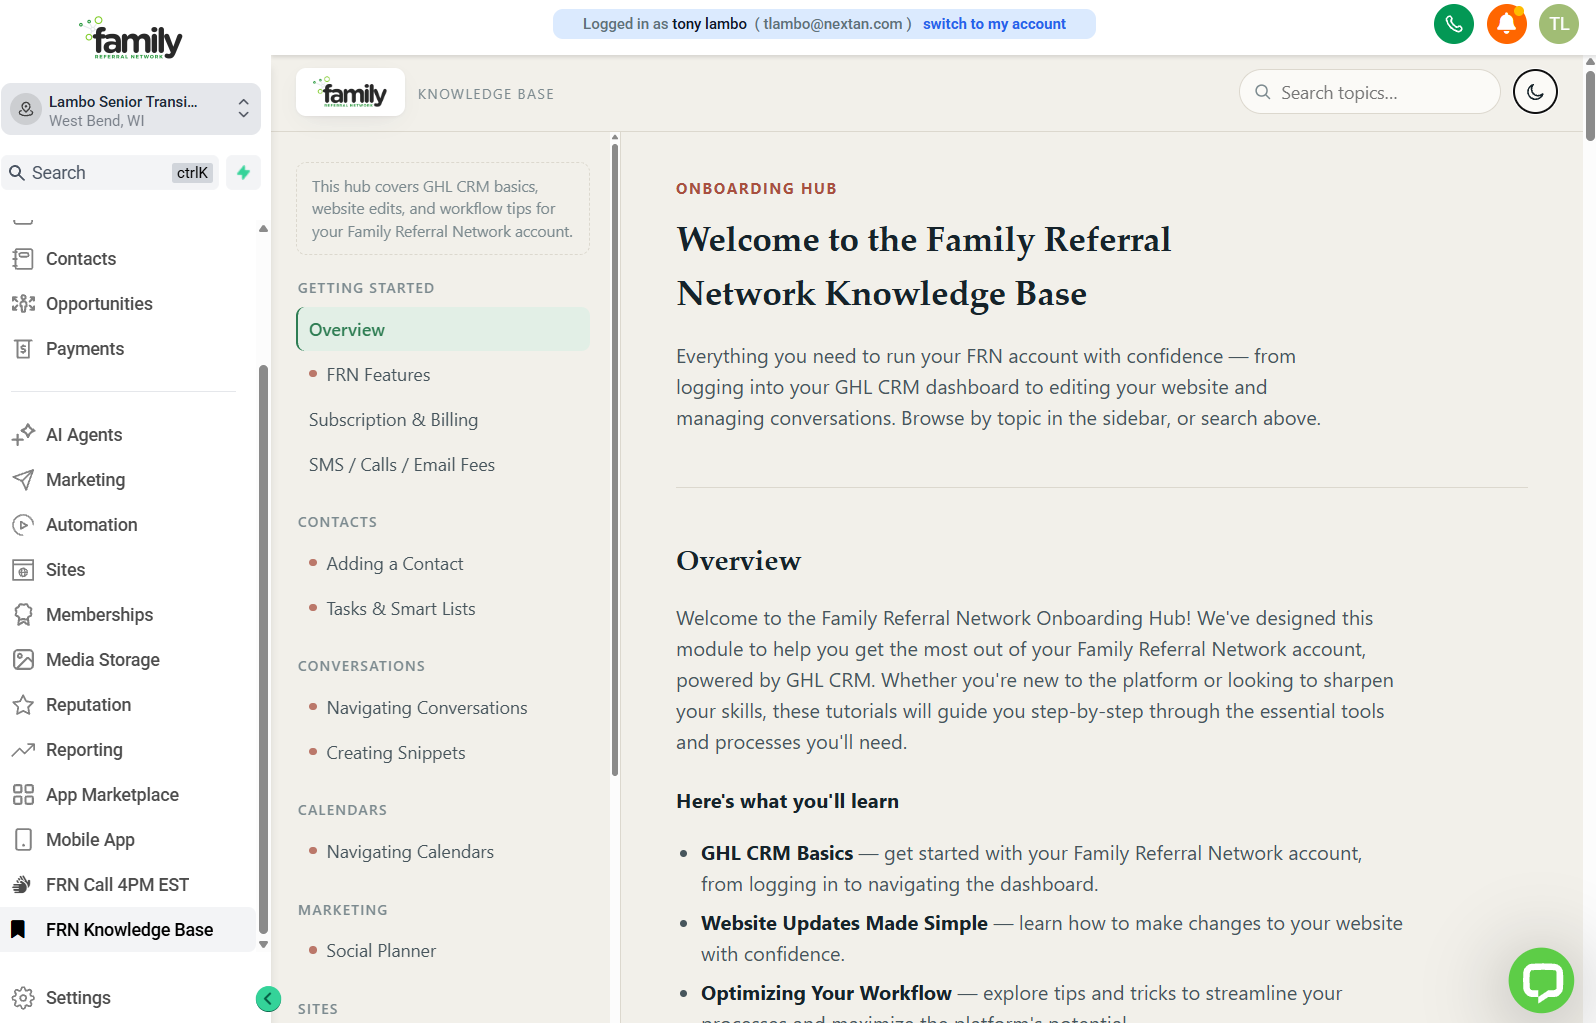Open the orange notifications bell
Viewport: 1596px width, 1023px height.
[x=1506, y=24]
